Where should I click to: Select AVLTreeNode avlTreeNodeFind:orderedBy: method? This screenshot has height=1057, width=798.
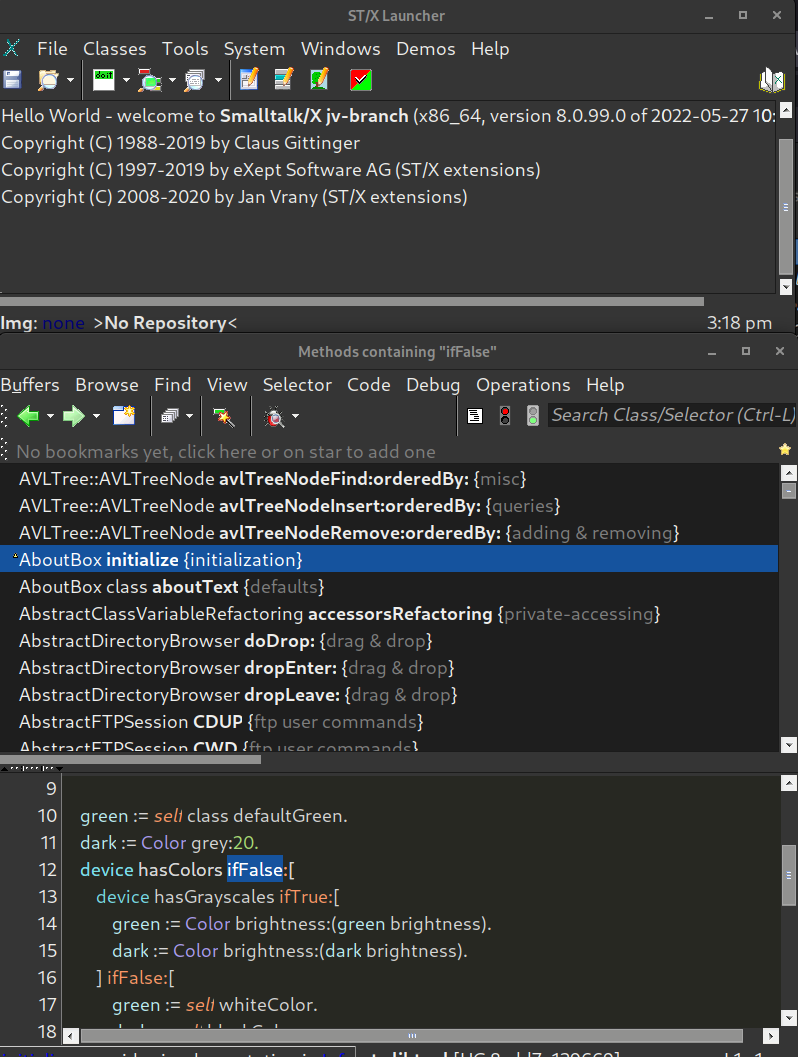click(x=389, y=479)
